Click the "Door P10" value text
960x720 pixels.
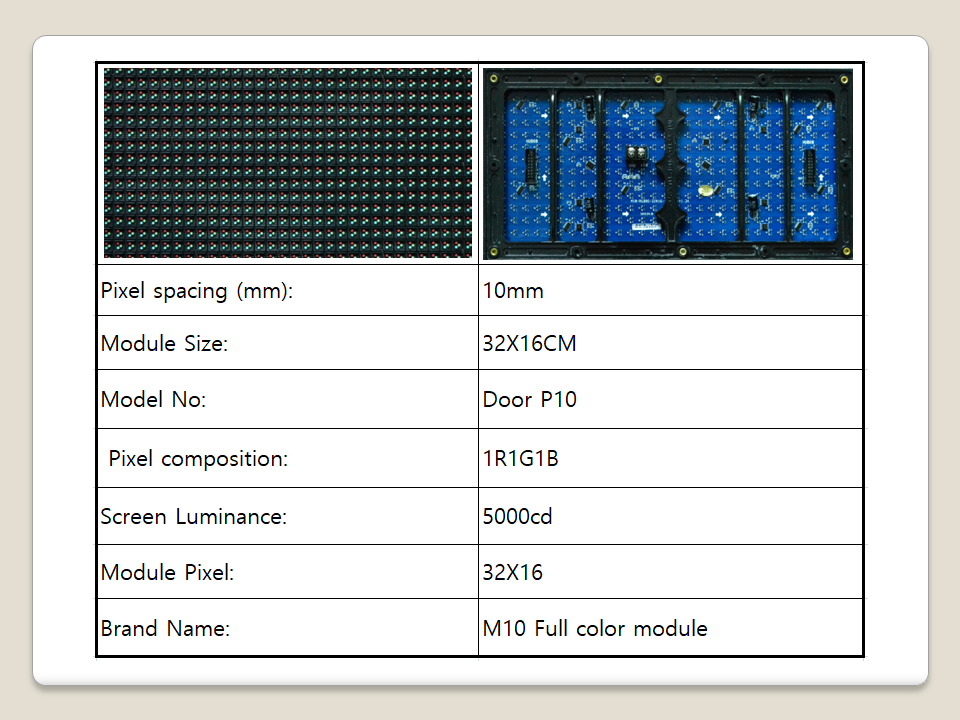[x=529, y=400]
